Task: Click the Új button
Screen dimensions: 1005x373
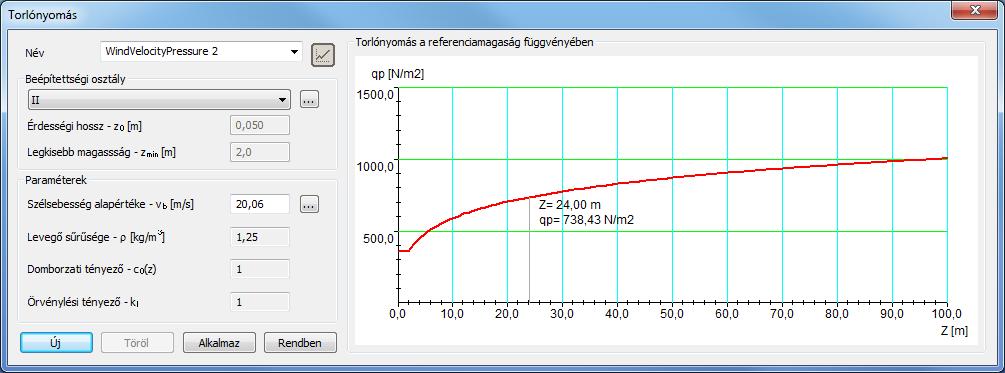Action: [x=56, y=343]
